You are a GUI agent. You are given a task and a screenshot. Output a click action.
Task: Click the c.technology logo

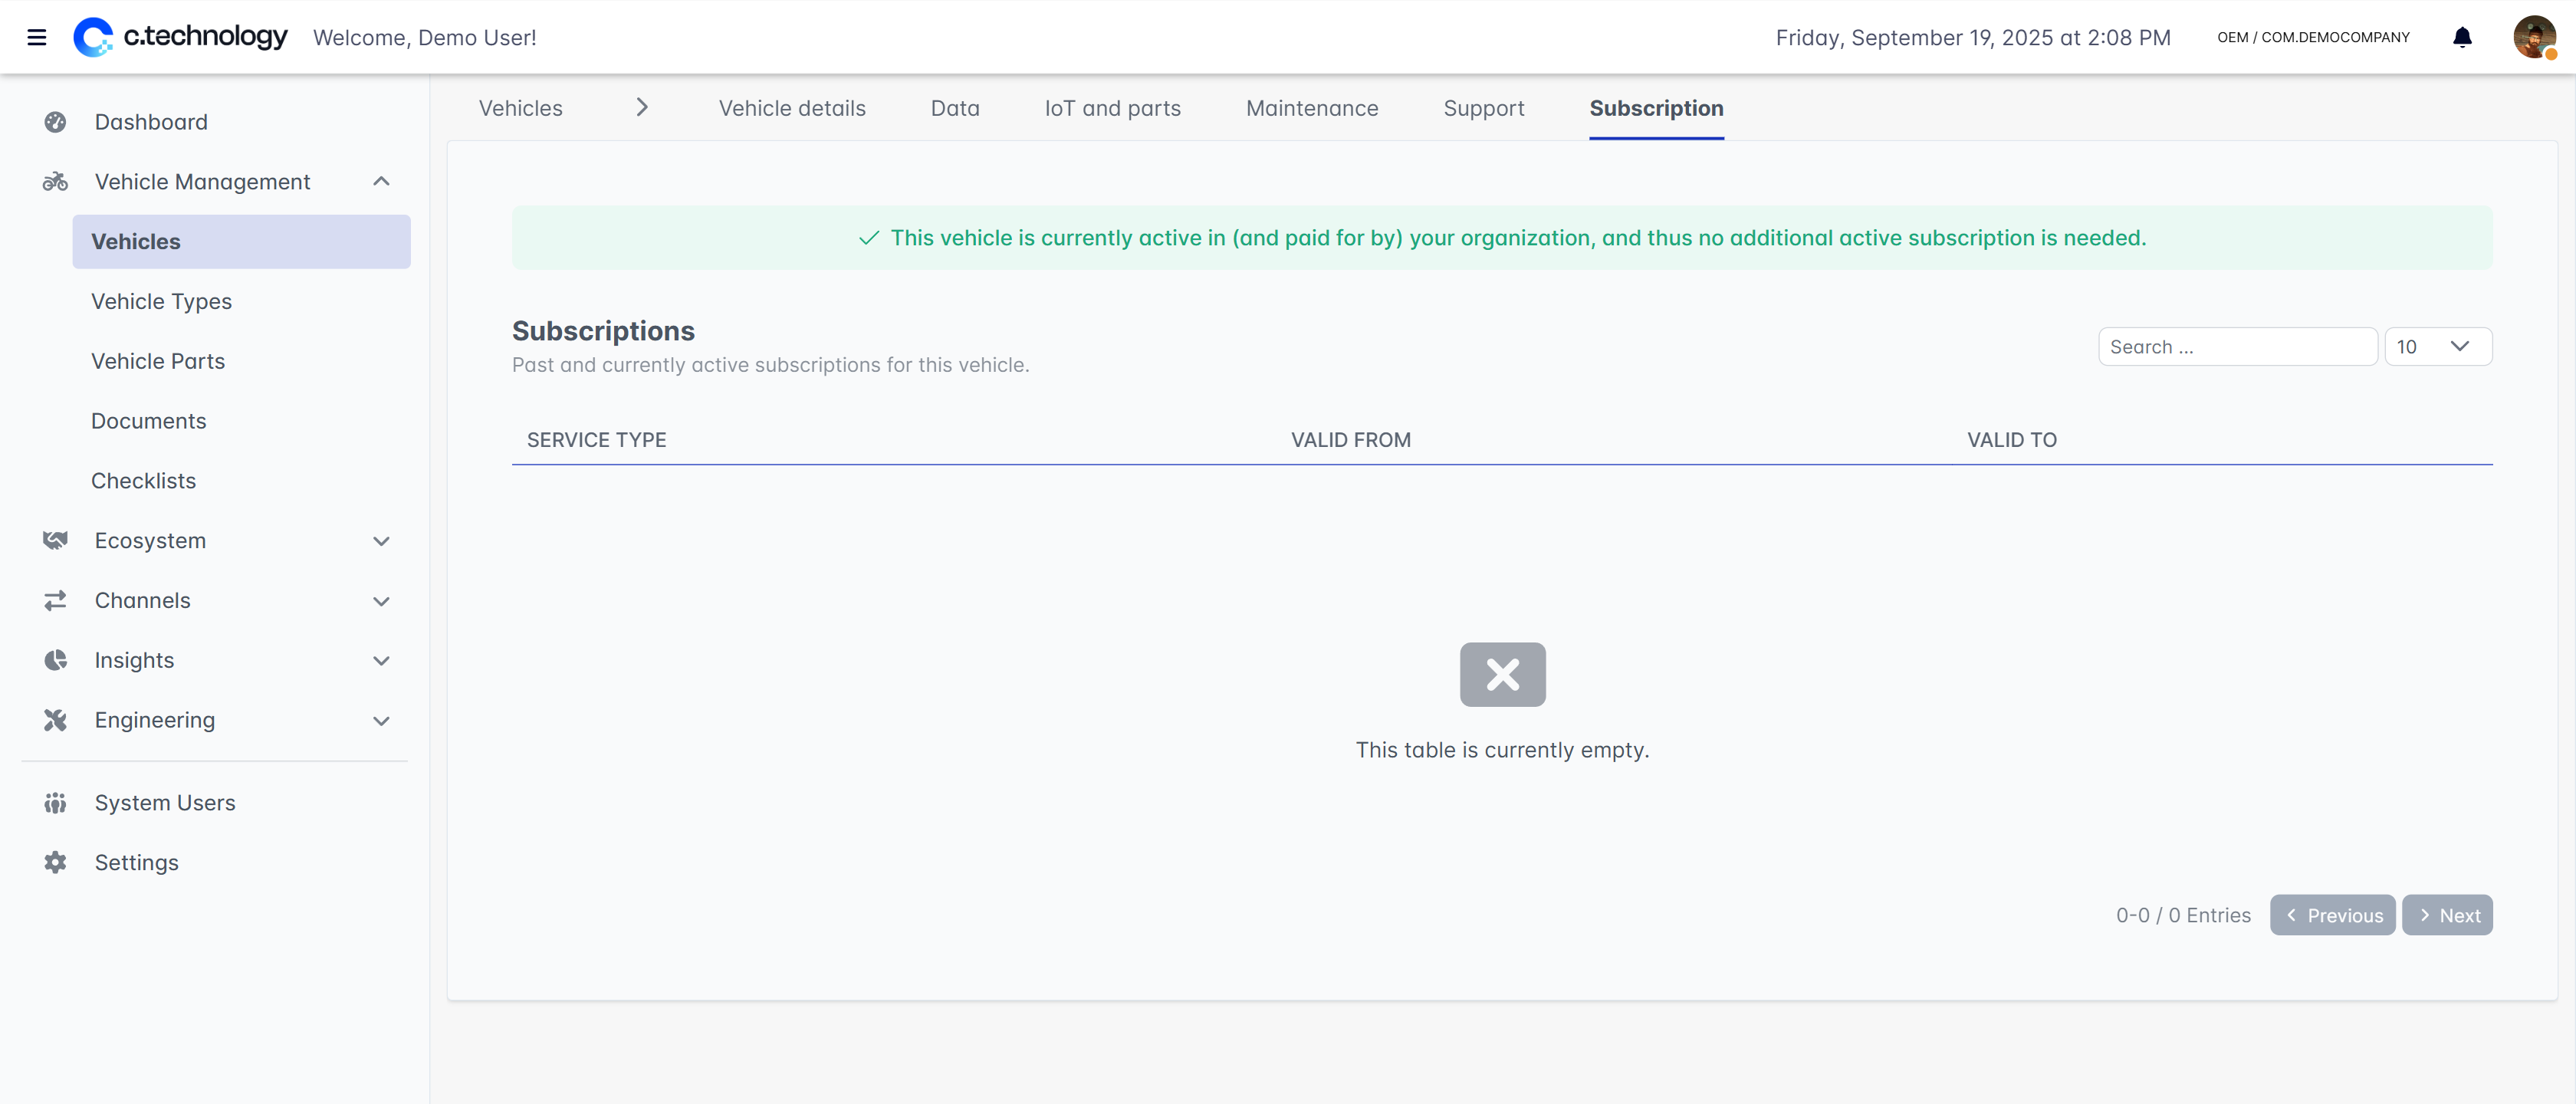(x=181, y=37)
